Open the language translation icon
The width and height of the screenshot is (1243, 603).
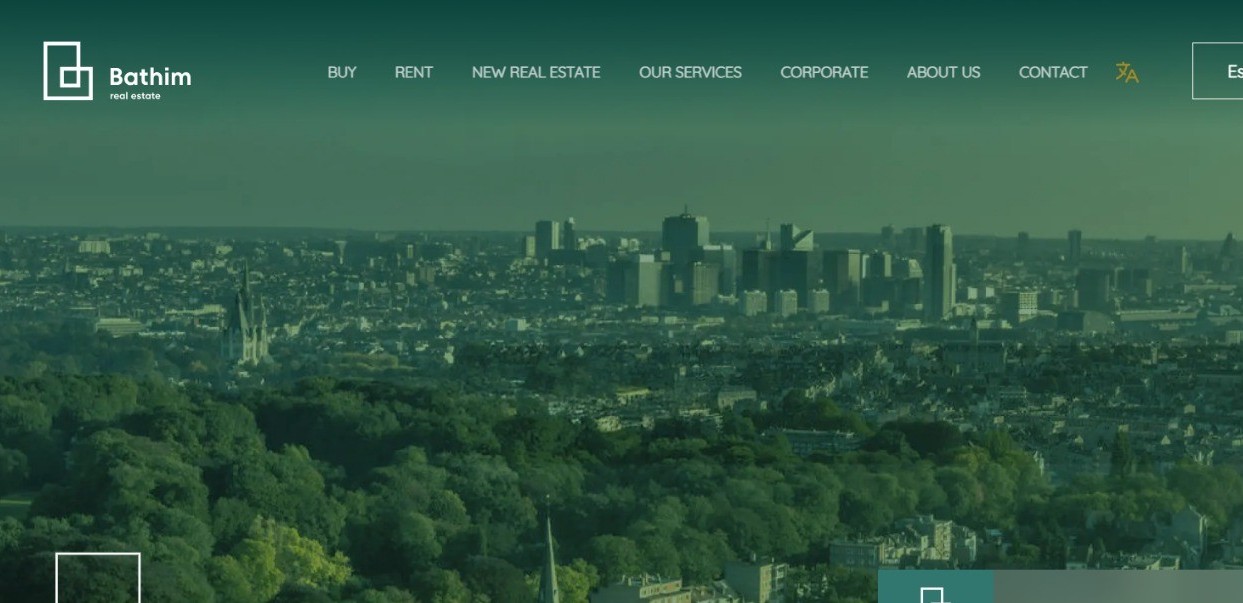pos(1127,72)
